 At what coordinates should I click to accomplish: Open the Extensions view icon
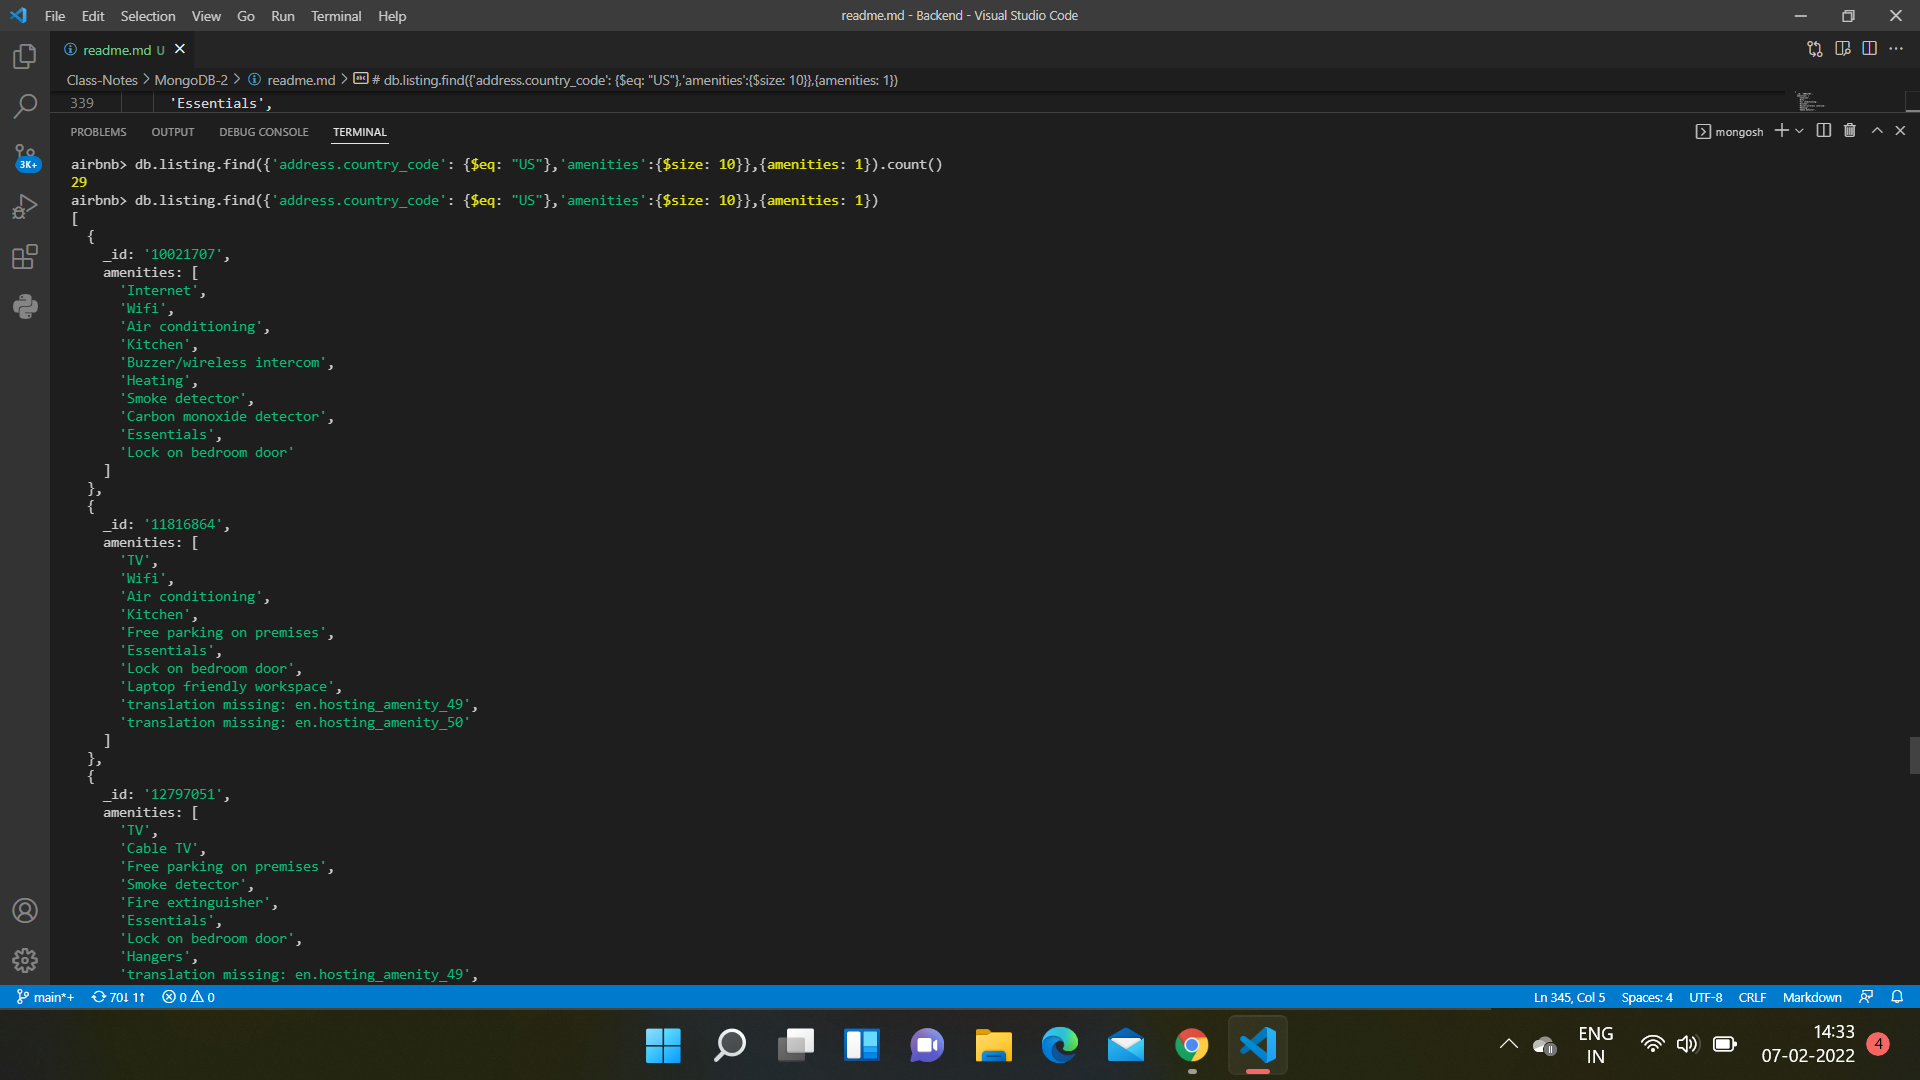pyautogui.click(x=24, y=256)
